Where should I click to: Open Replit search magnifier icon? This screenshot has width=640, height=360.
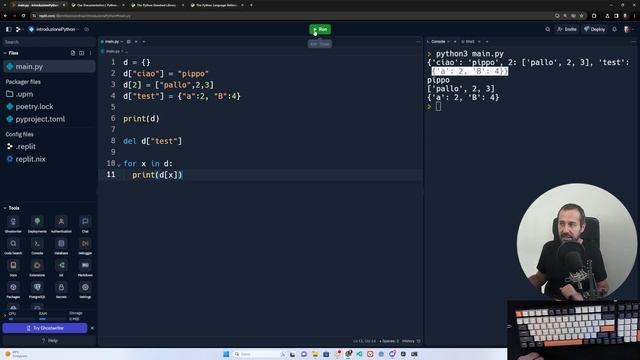tap(547, 29)
